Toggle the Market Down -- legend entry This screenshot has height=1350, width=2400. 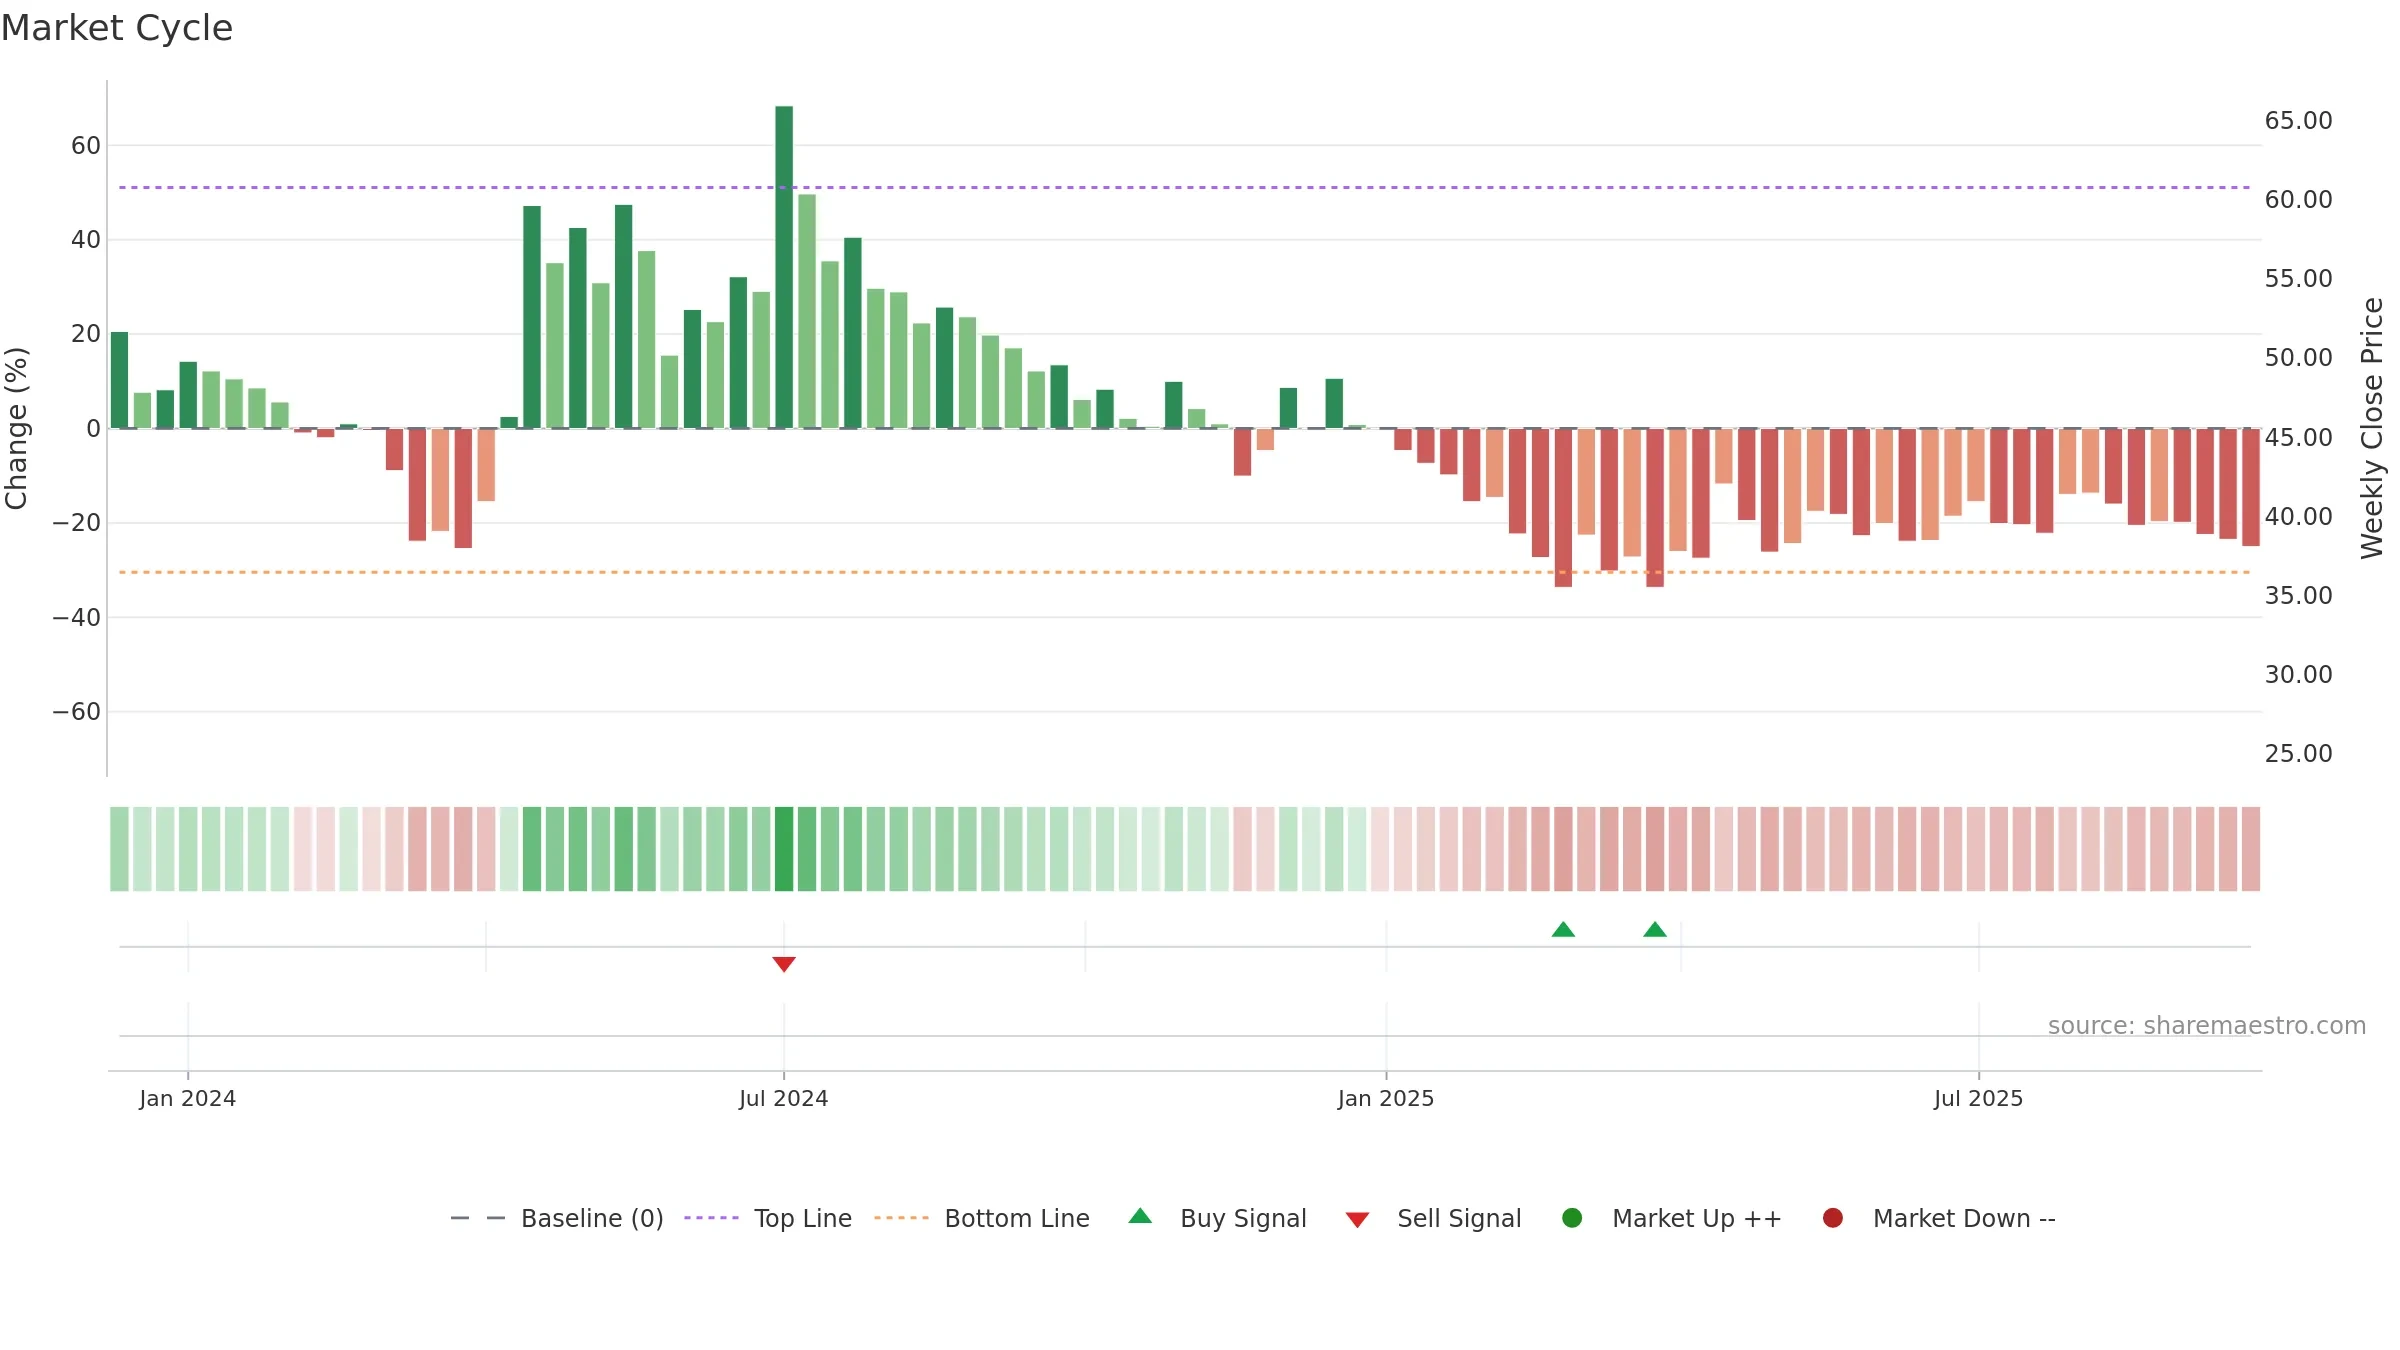coord(1939,1218)
